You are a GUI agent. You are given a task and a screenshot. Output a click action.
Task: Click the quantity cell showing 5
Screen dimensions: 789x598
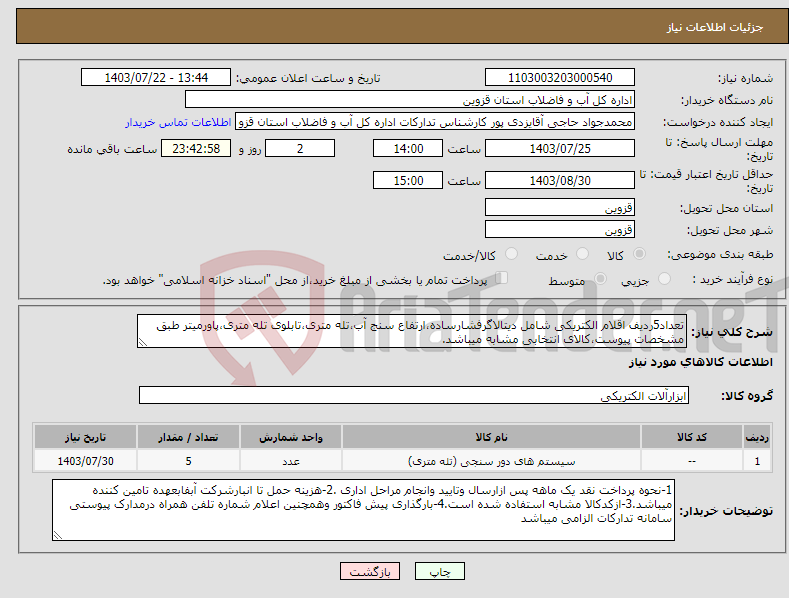(188, 461)
